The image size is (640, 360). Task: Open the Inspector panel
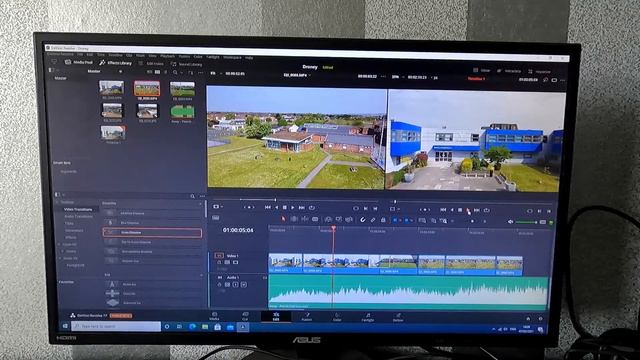(x=540, y=71)
